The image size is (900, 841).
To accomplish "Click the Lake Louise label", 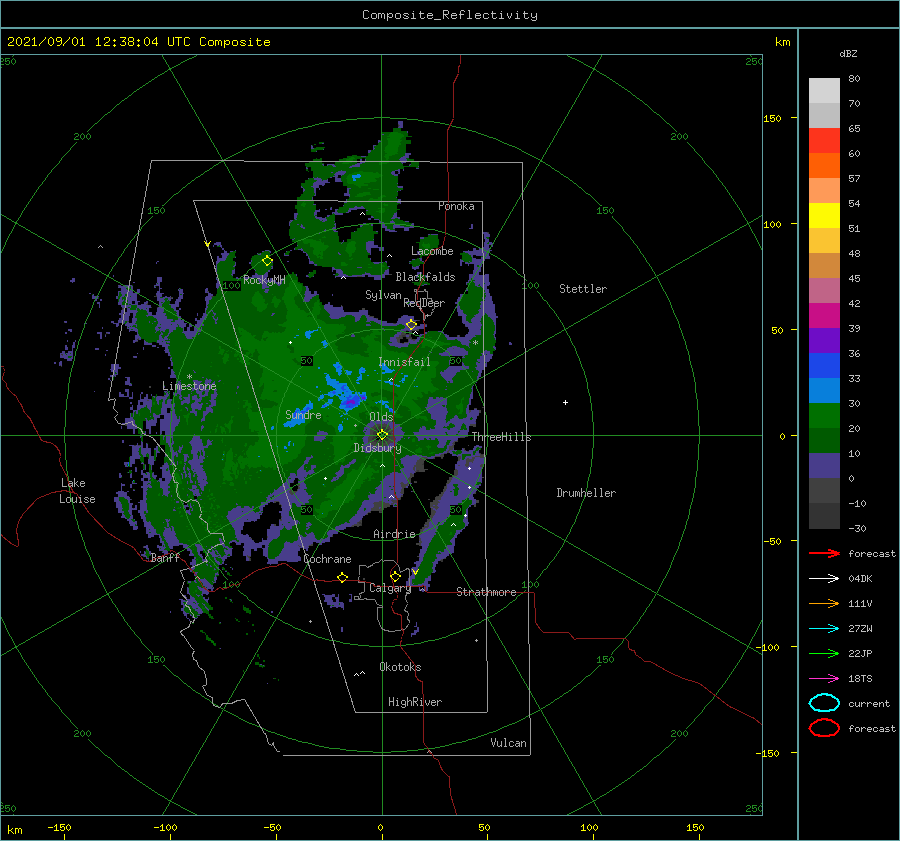I will point(78,491).
